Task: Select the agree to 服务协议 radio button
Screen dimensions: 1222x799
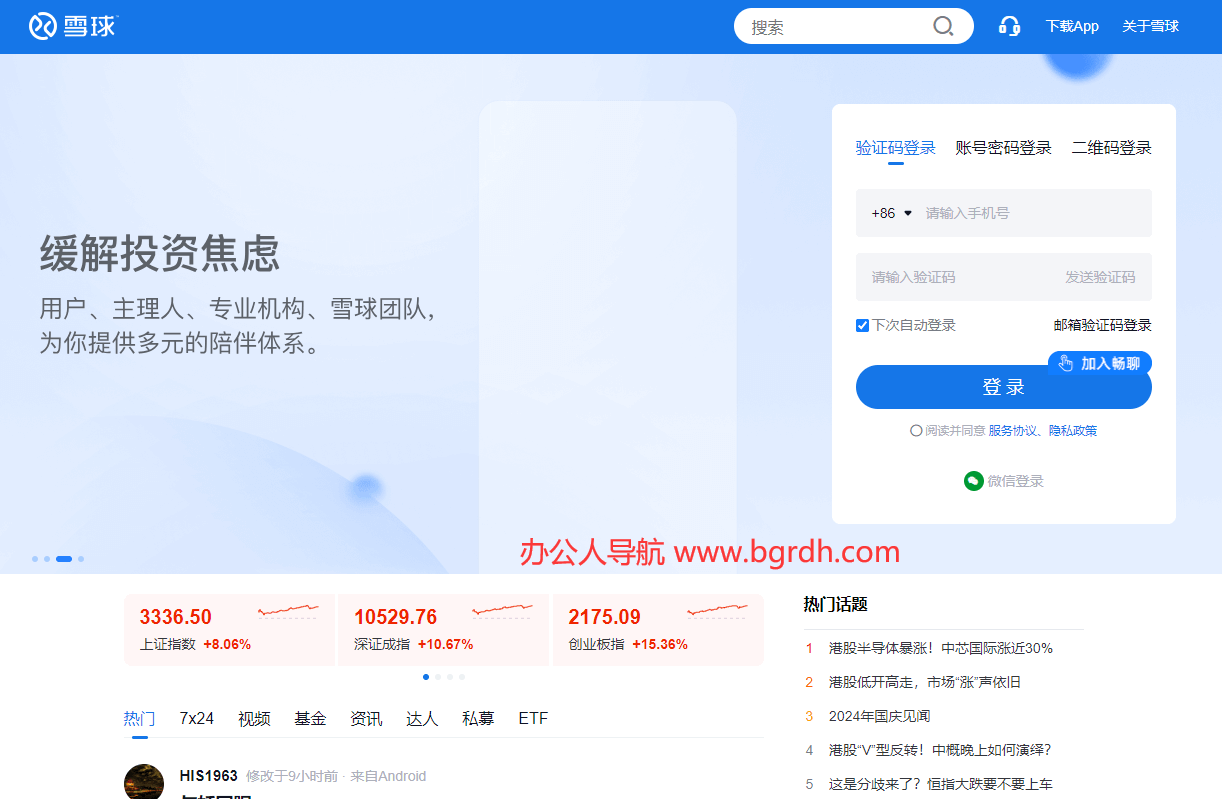Action: [x=916, y=431]
